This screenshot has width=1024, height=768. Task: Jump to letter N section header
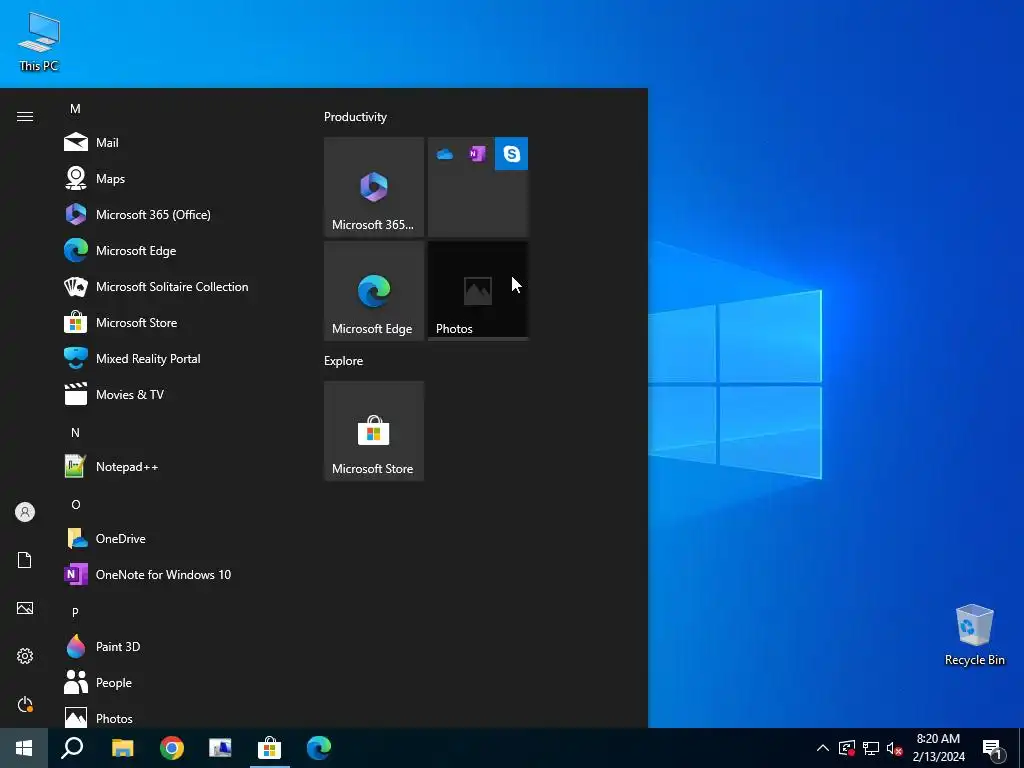[x=75, y=432]
